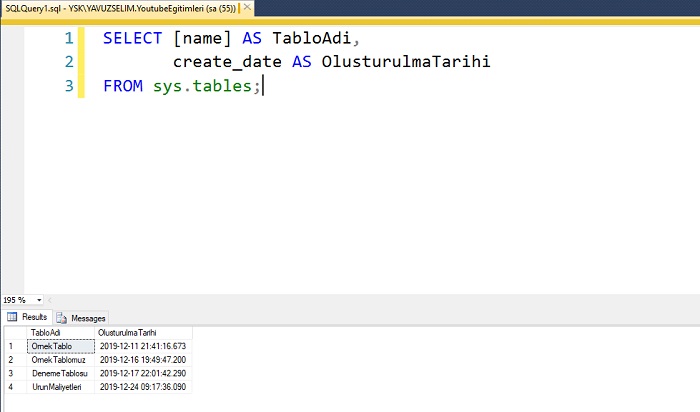Click the Results grid icon
700x412 pixels.
click(12, 317)
